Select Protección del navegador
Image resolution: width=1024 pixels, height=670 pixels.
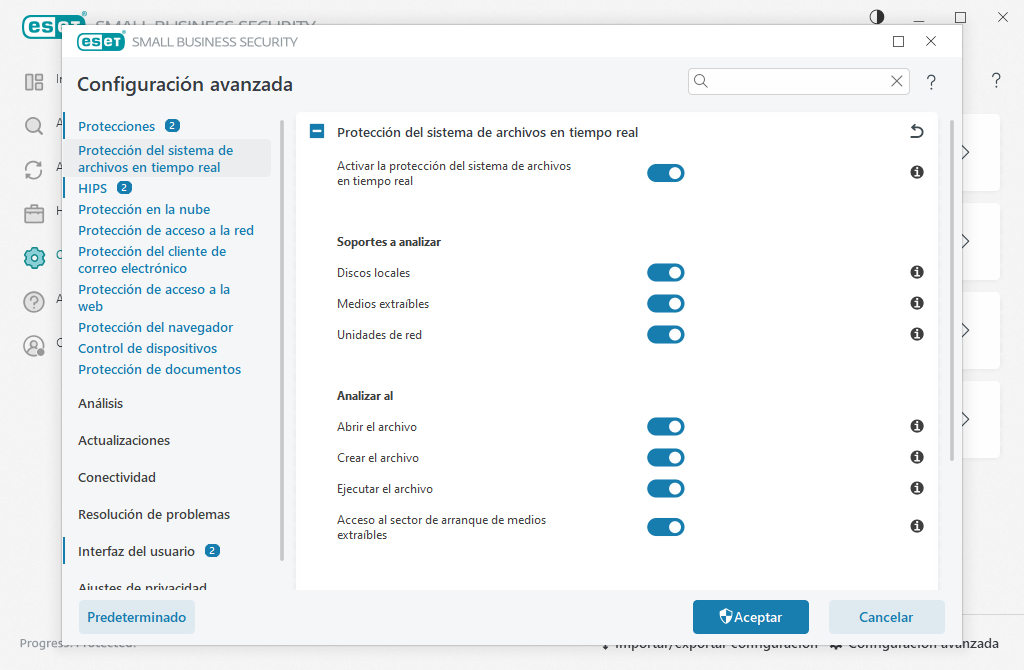click(155, 327)
